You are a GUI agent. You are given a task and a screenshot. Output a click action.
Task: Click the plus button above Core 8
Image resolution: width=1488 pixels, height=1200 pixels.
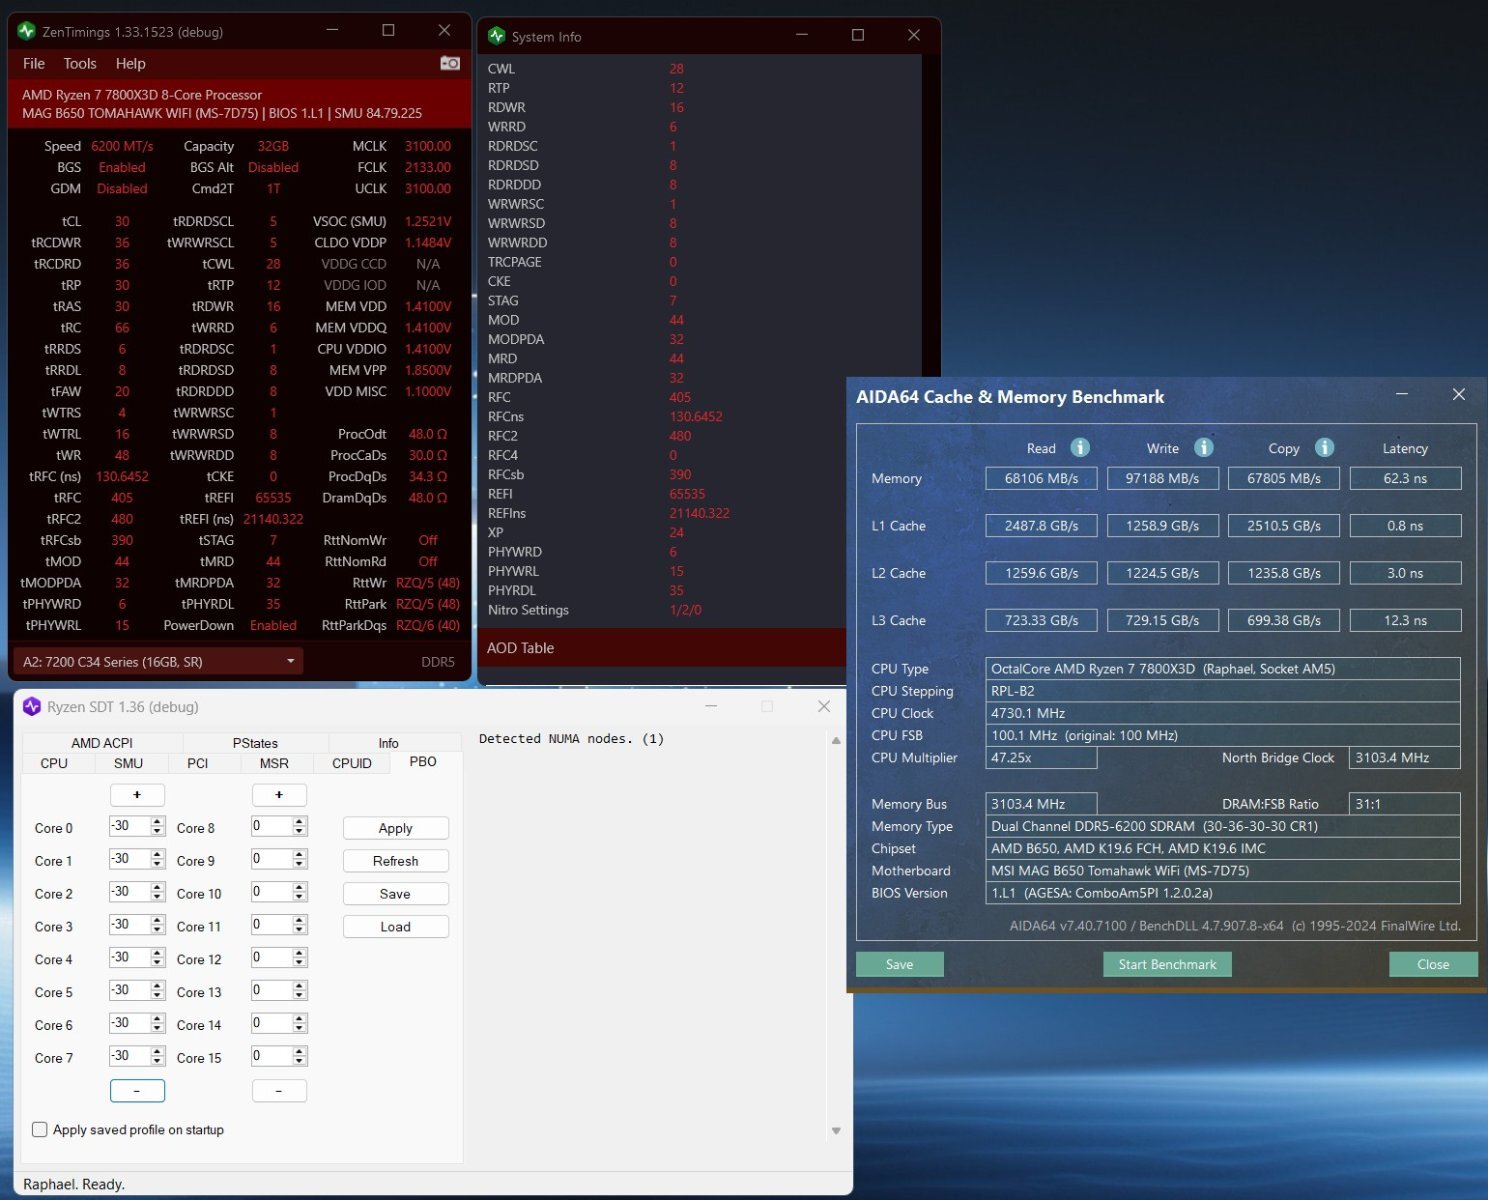coord(279,795)
